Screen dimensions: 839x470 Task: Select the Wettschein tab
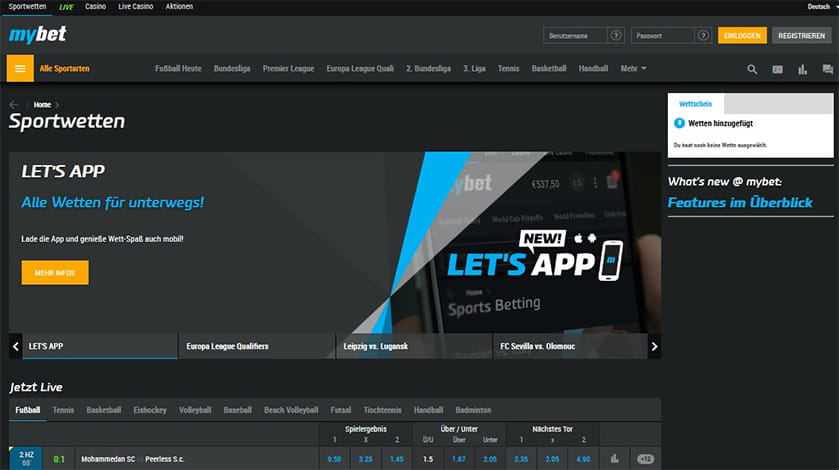pos(696,104)
